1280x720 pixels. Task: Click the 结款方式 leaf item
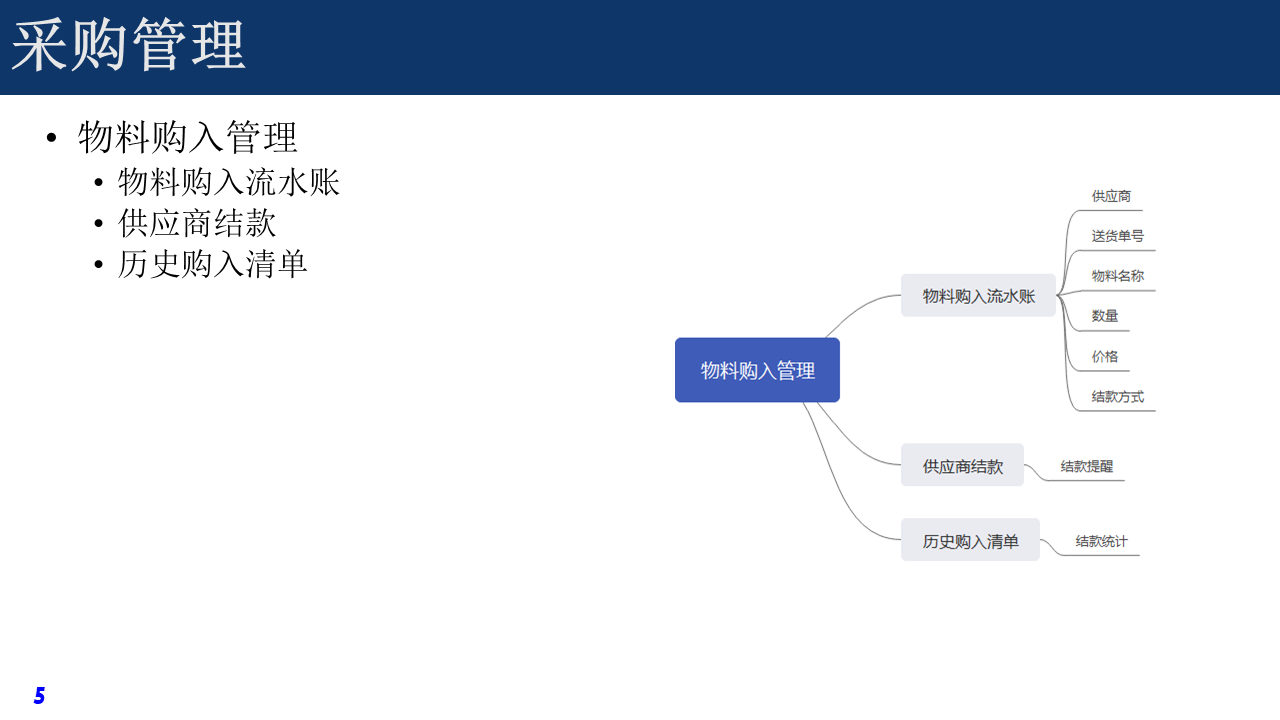[x=1117, y=397]
